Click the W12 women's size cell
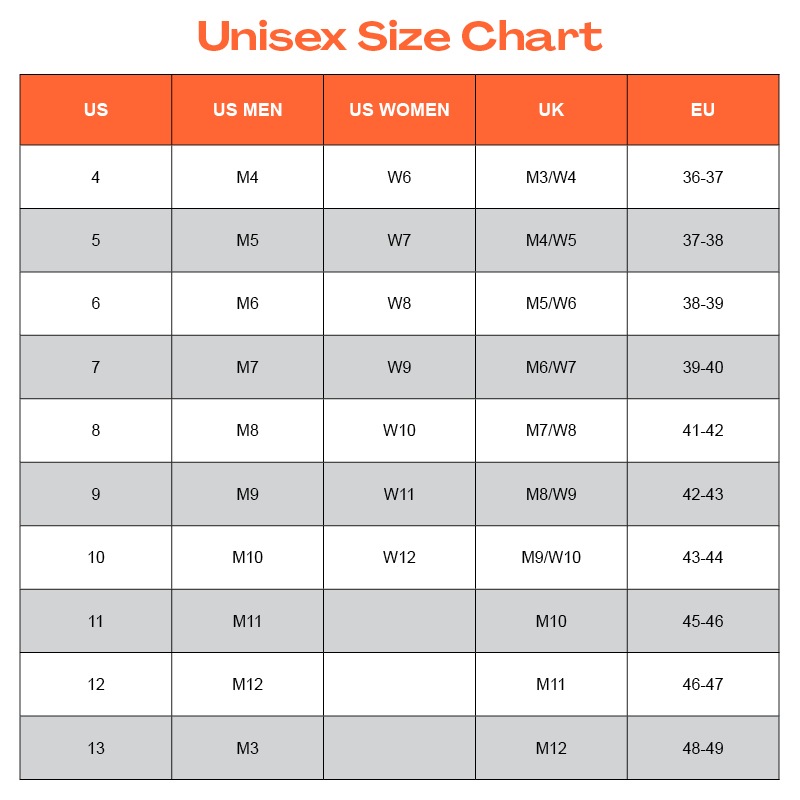Image resolution: width=800 pixels, height=800 pixels. [x=399, y=557]
